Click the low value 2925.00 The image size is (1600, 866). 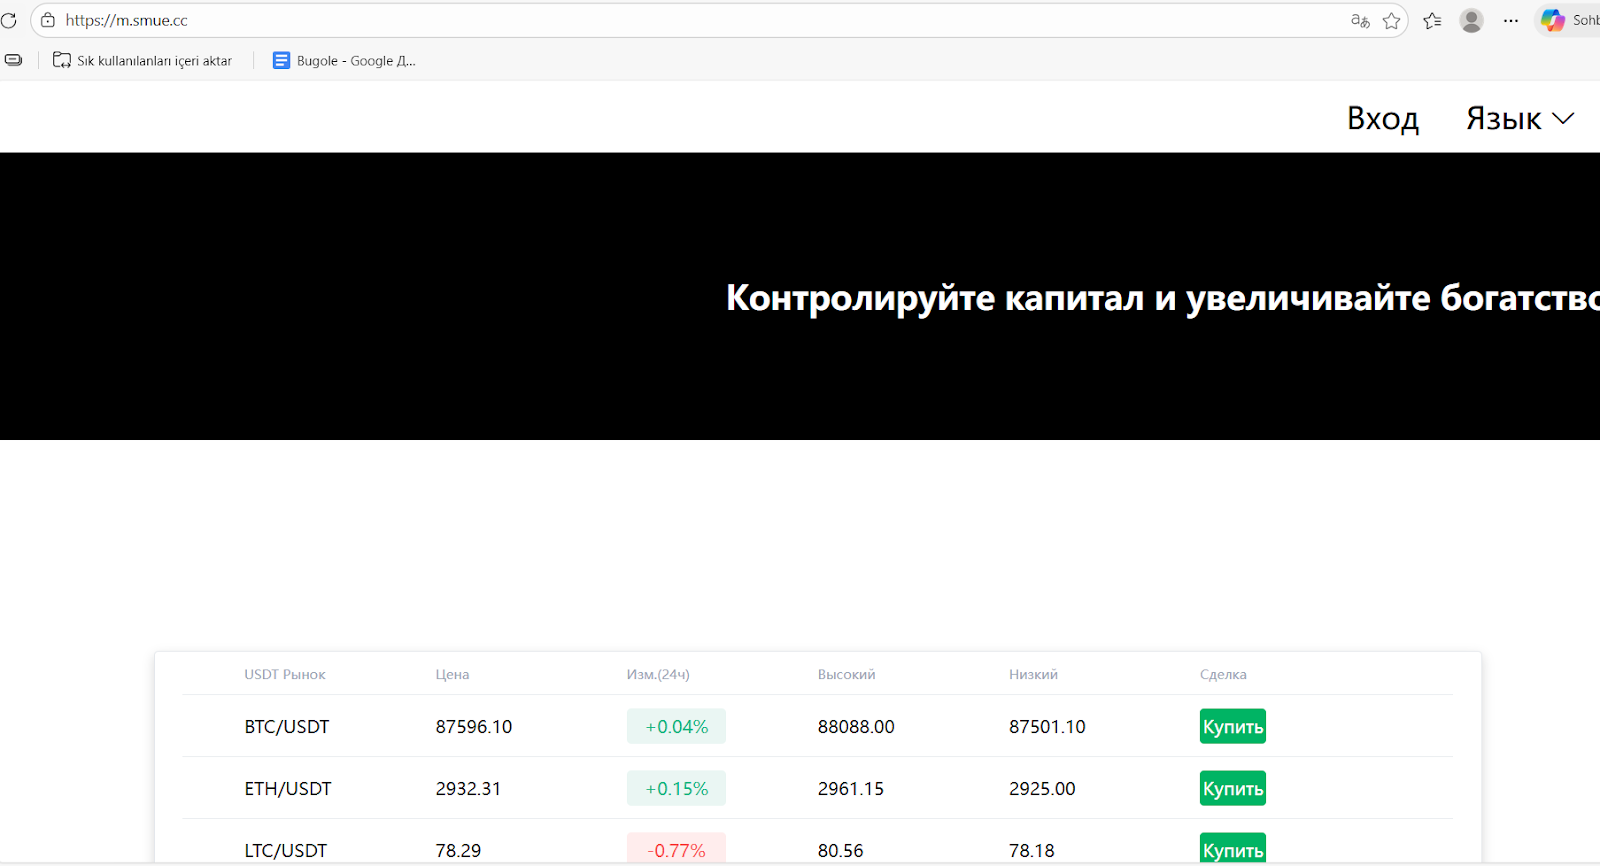point(1042,789)
